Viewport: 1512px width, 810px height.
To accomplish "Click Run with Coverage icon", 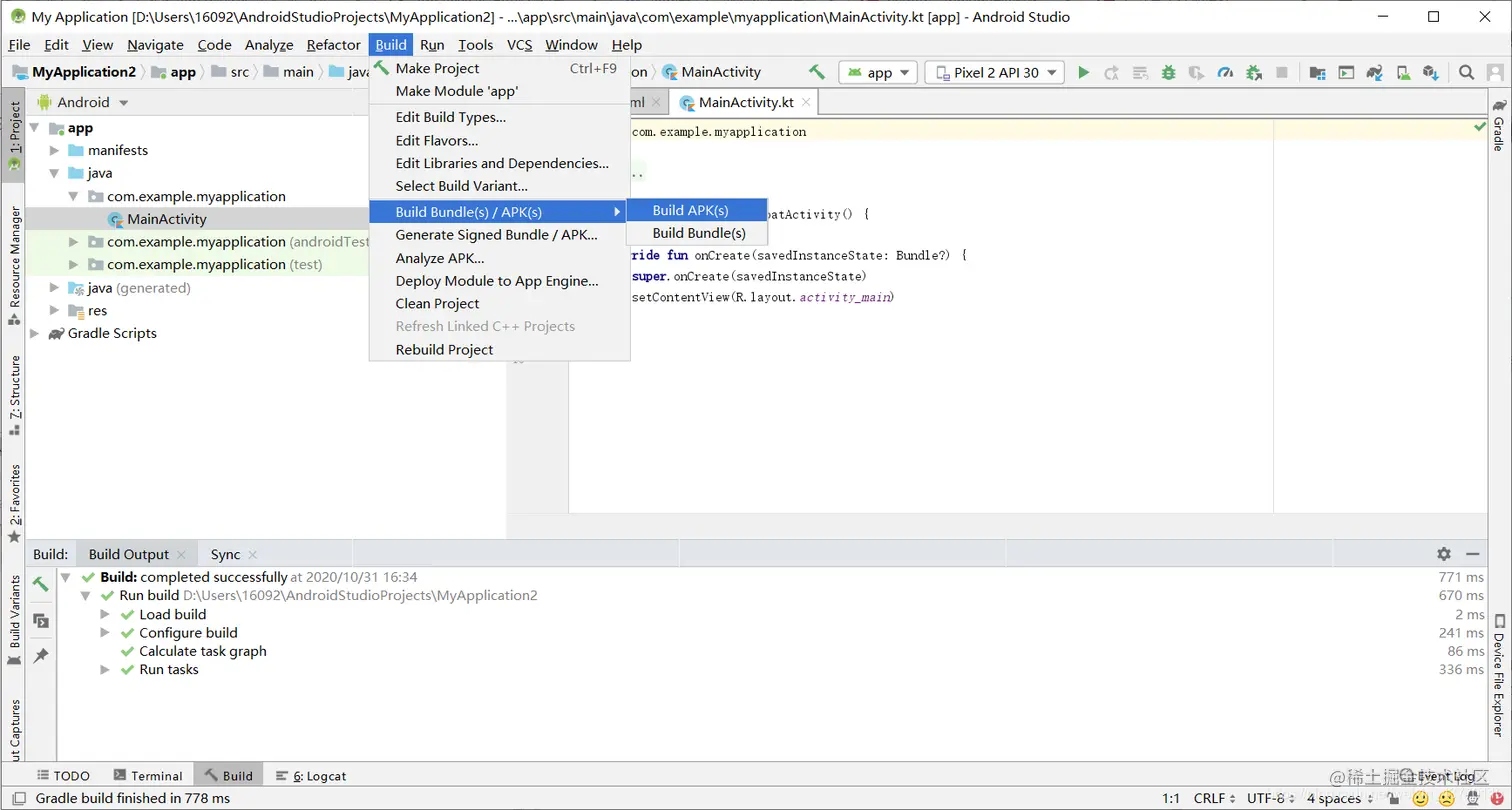I will coord(1196,72).
